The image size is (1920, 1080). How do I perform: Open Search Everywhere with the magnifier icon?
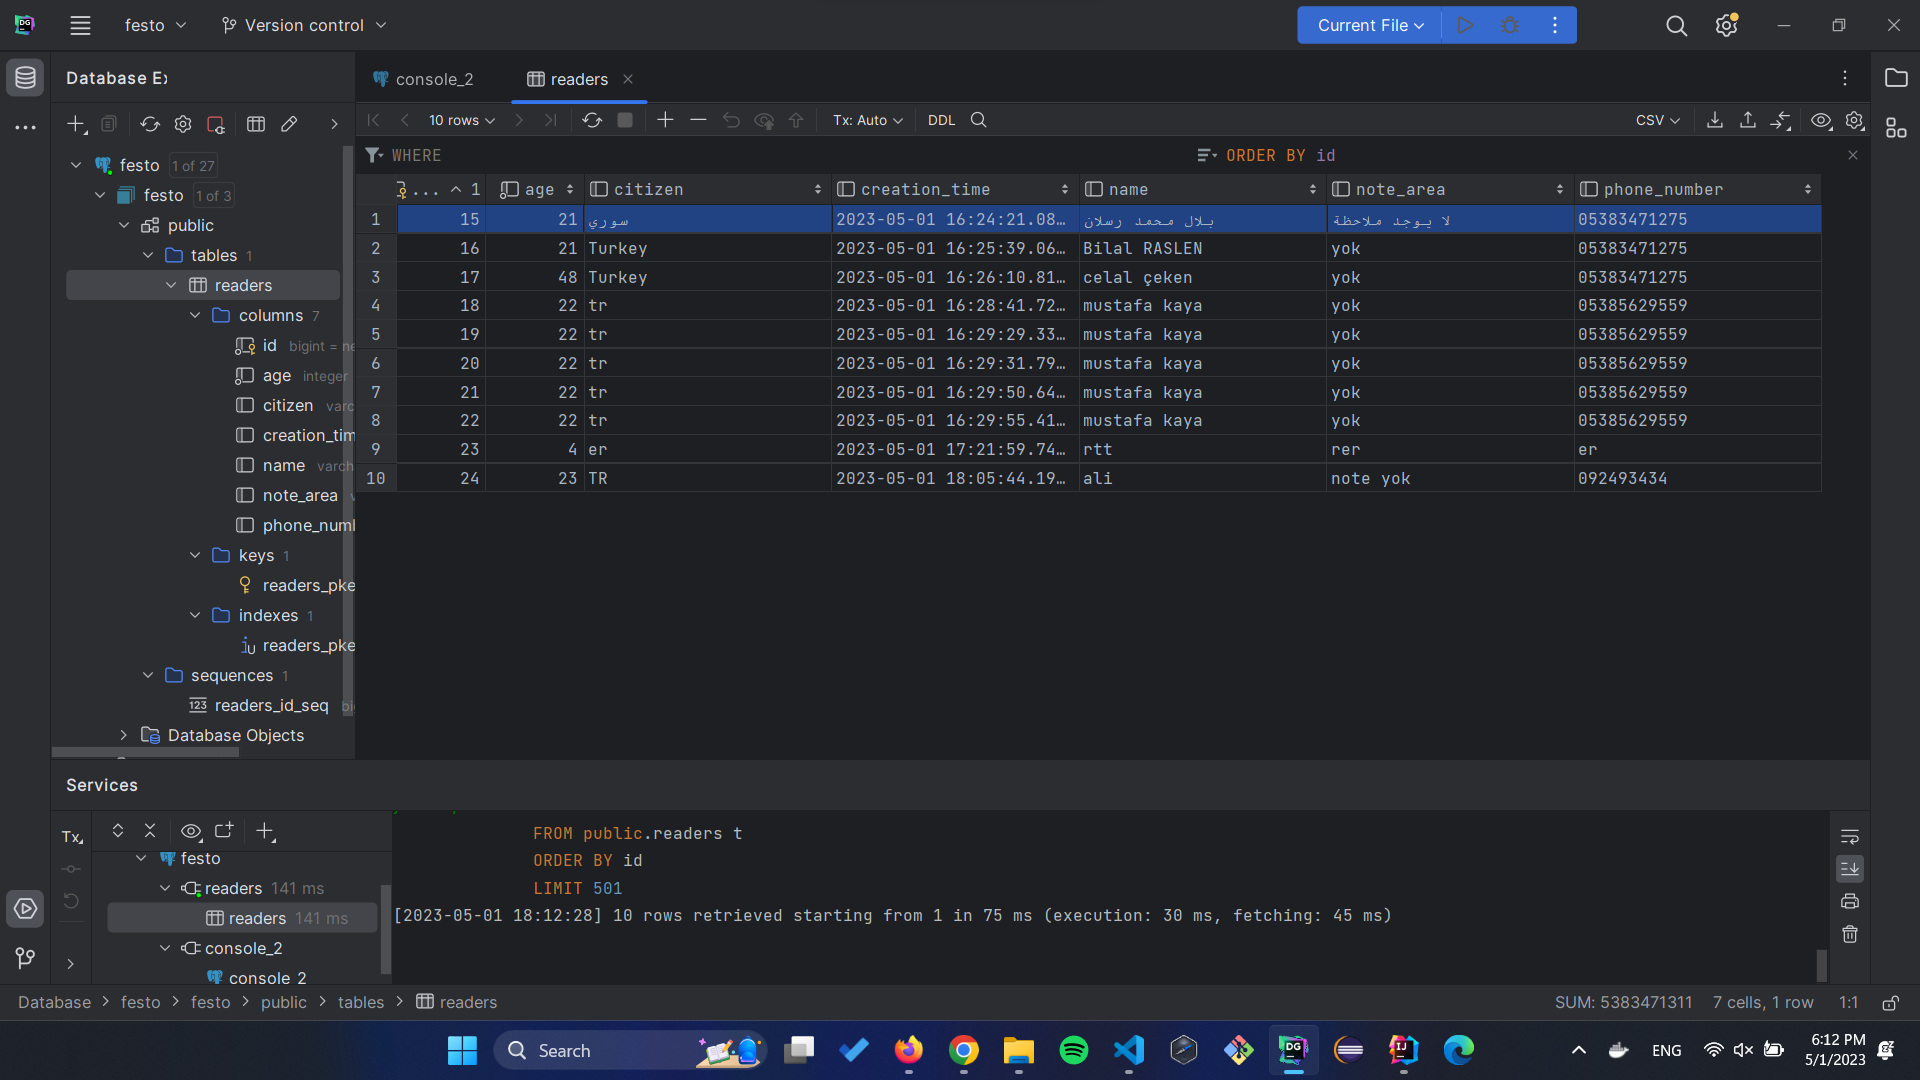click(1677, 26)
